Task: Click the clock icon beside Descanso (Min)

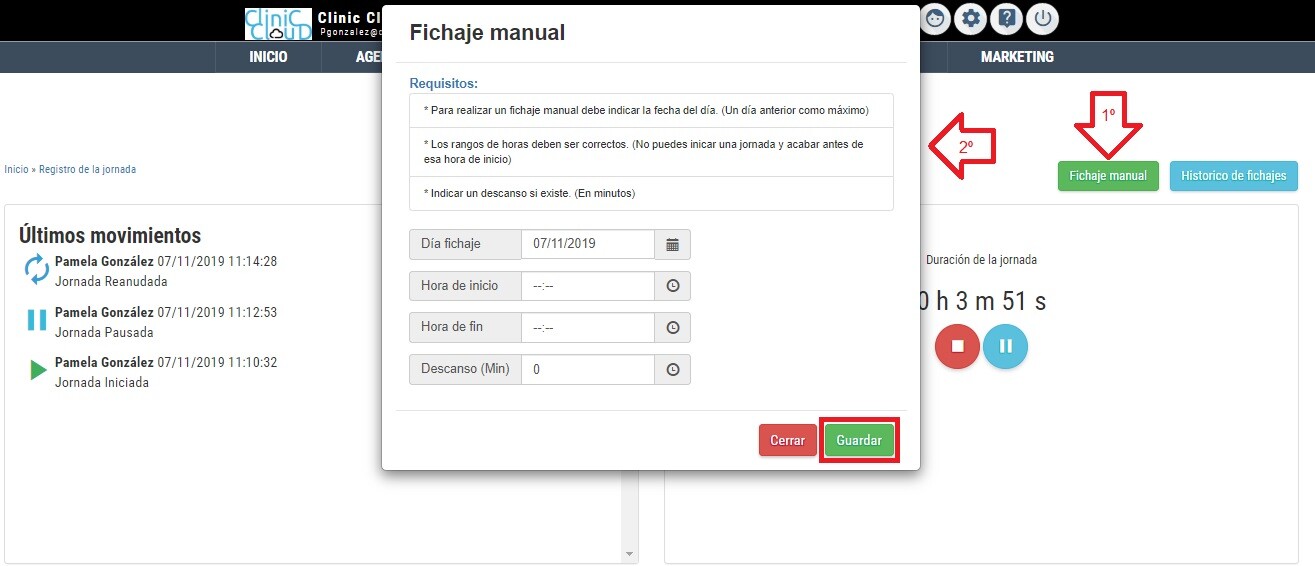Action: [672, 370]
